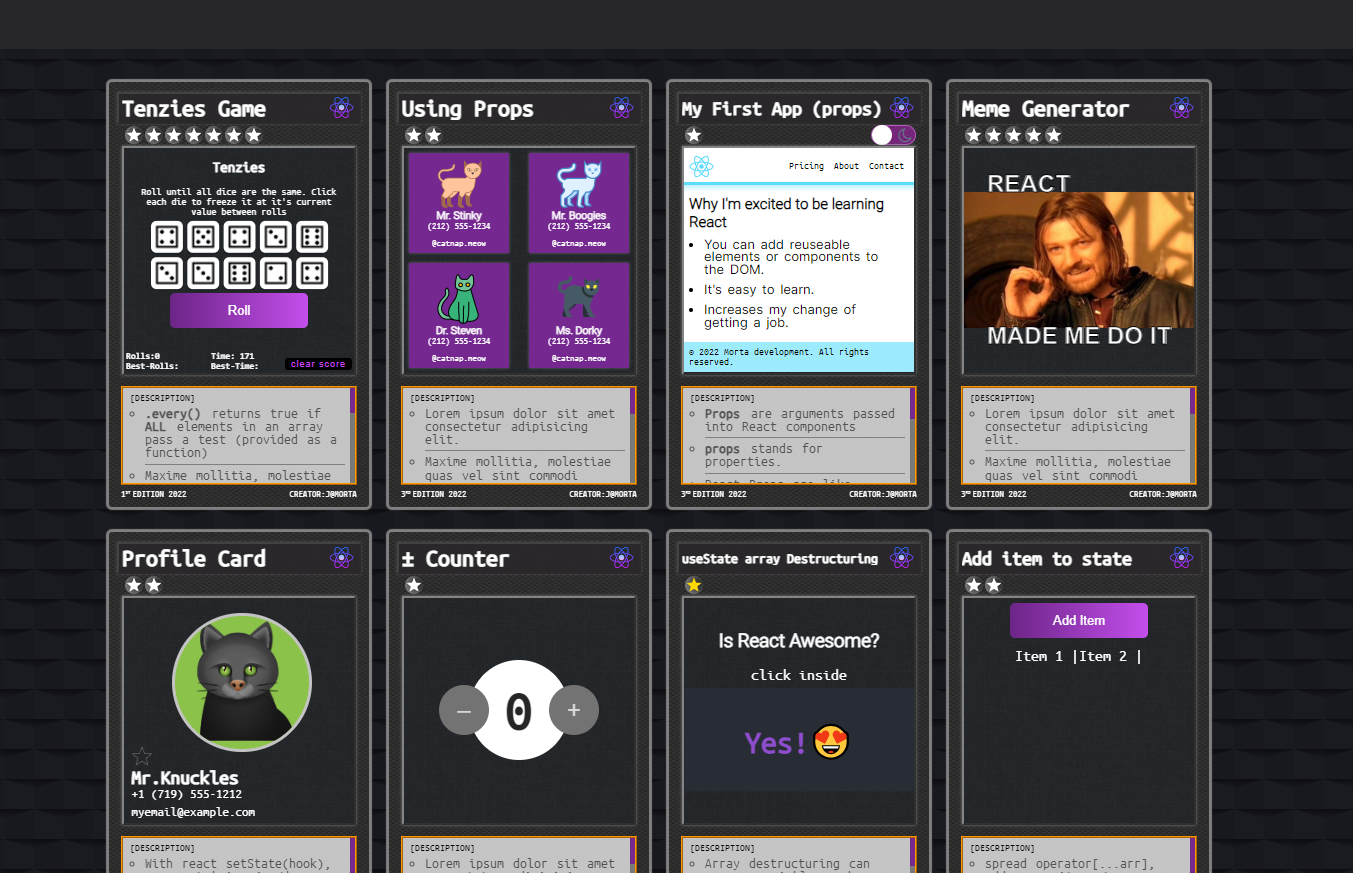Click React icon on Add item to state card
Screen dimensions: 1353x873
pyautogui.click(x=1182, y=558)
